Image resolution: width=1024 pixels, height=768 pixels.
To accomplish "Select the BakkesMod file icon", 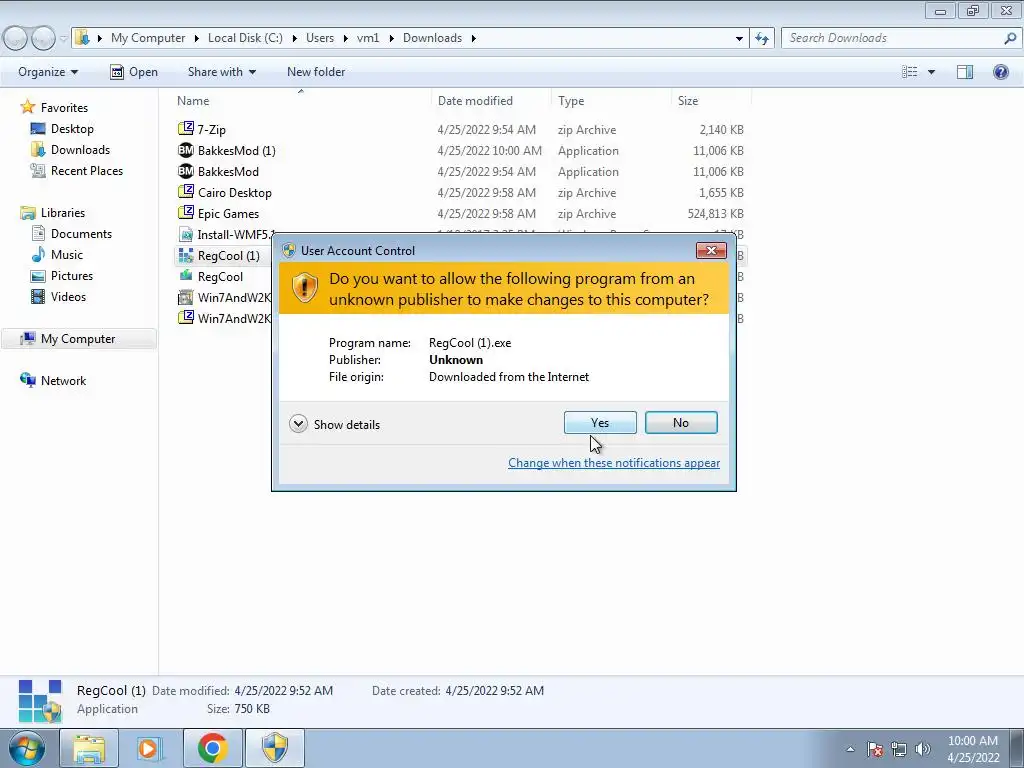I will click(x=185, y=171).
